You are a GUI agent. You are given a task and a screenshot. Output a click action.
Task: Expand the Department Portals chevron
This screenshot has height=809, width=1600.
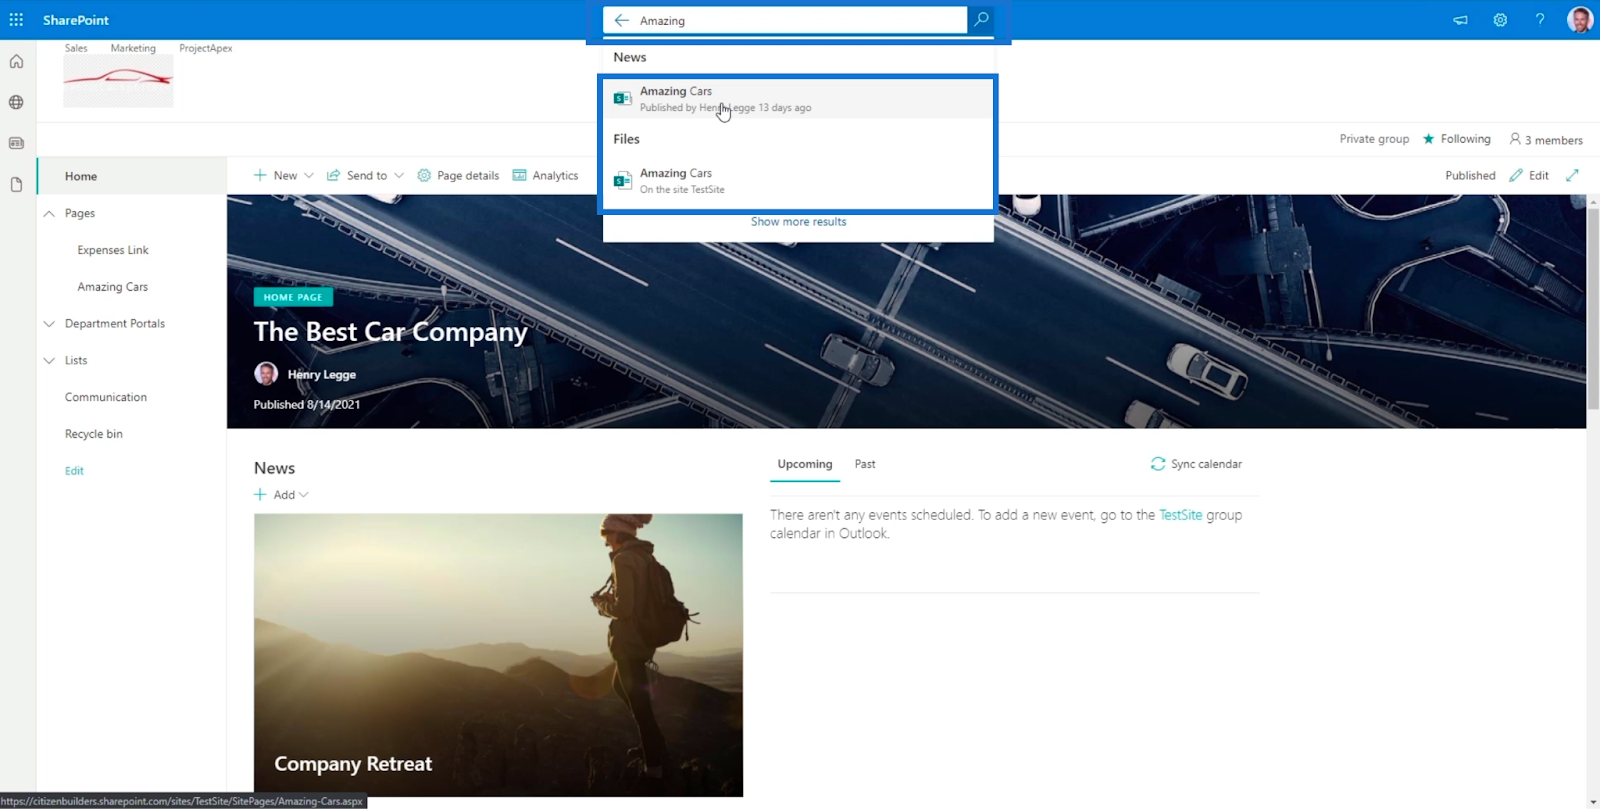point(49,324)
